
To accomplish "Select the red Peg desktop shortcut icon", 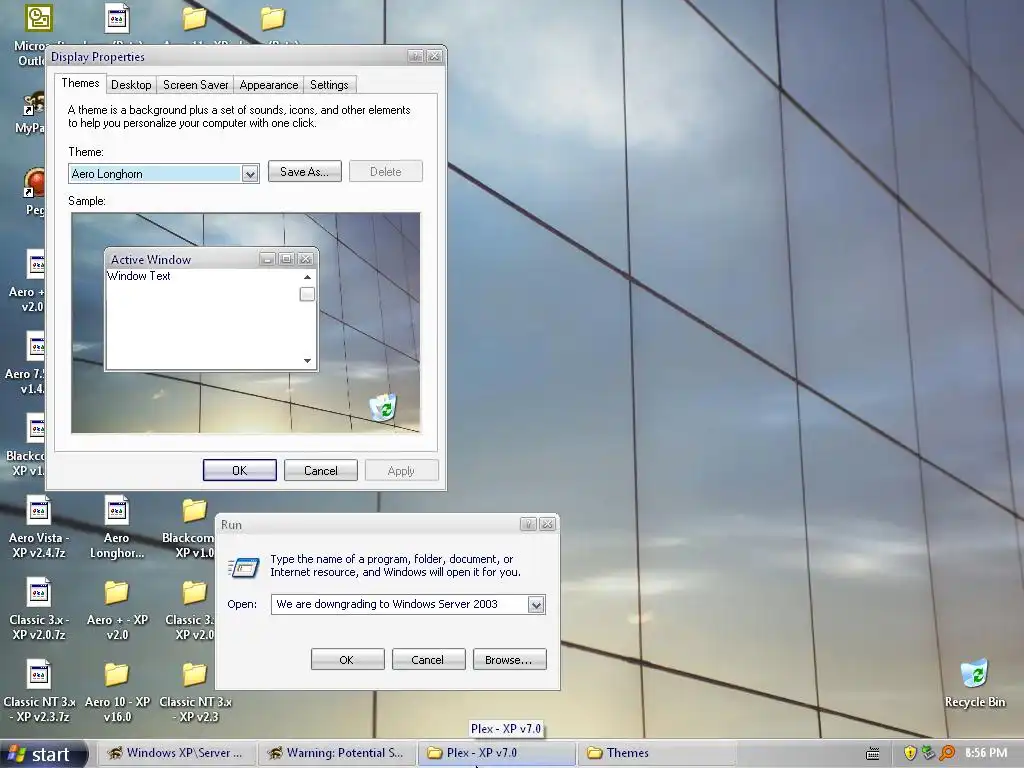I will [35, 183].
